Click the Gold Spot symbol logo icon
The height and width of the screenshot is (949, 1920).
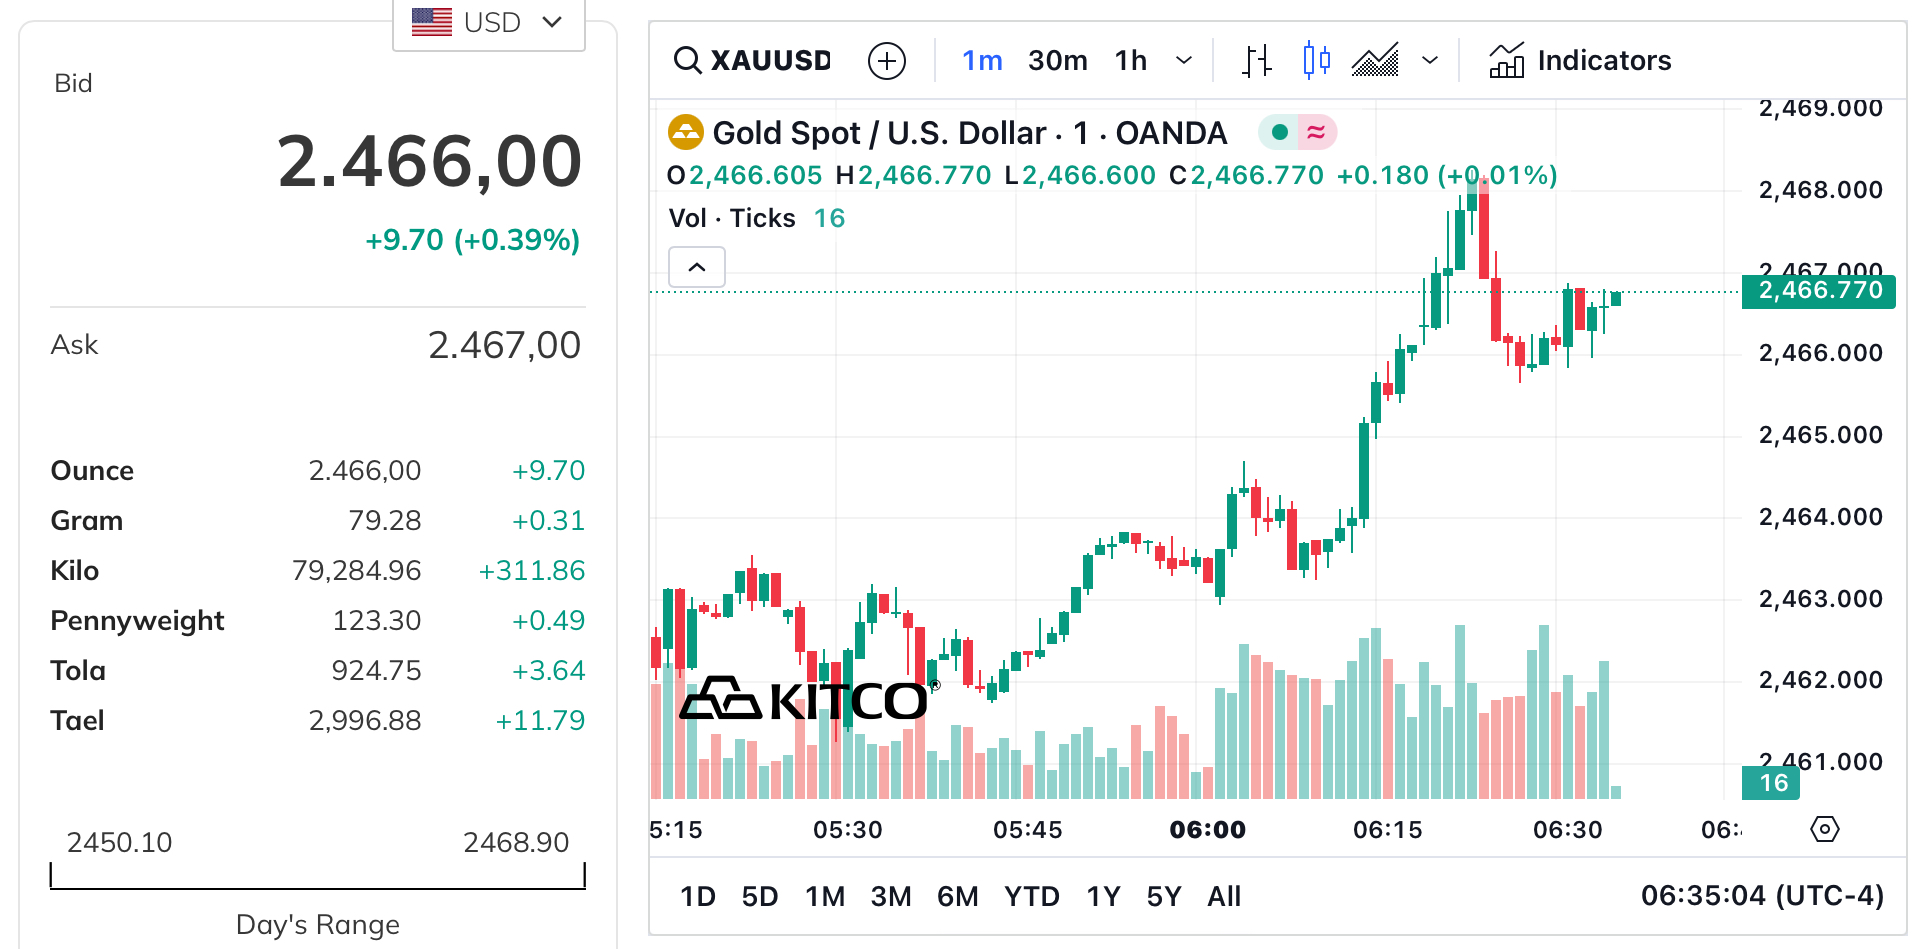click(x=686, y=132)
